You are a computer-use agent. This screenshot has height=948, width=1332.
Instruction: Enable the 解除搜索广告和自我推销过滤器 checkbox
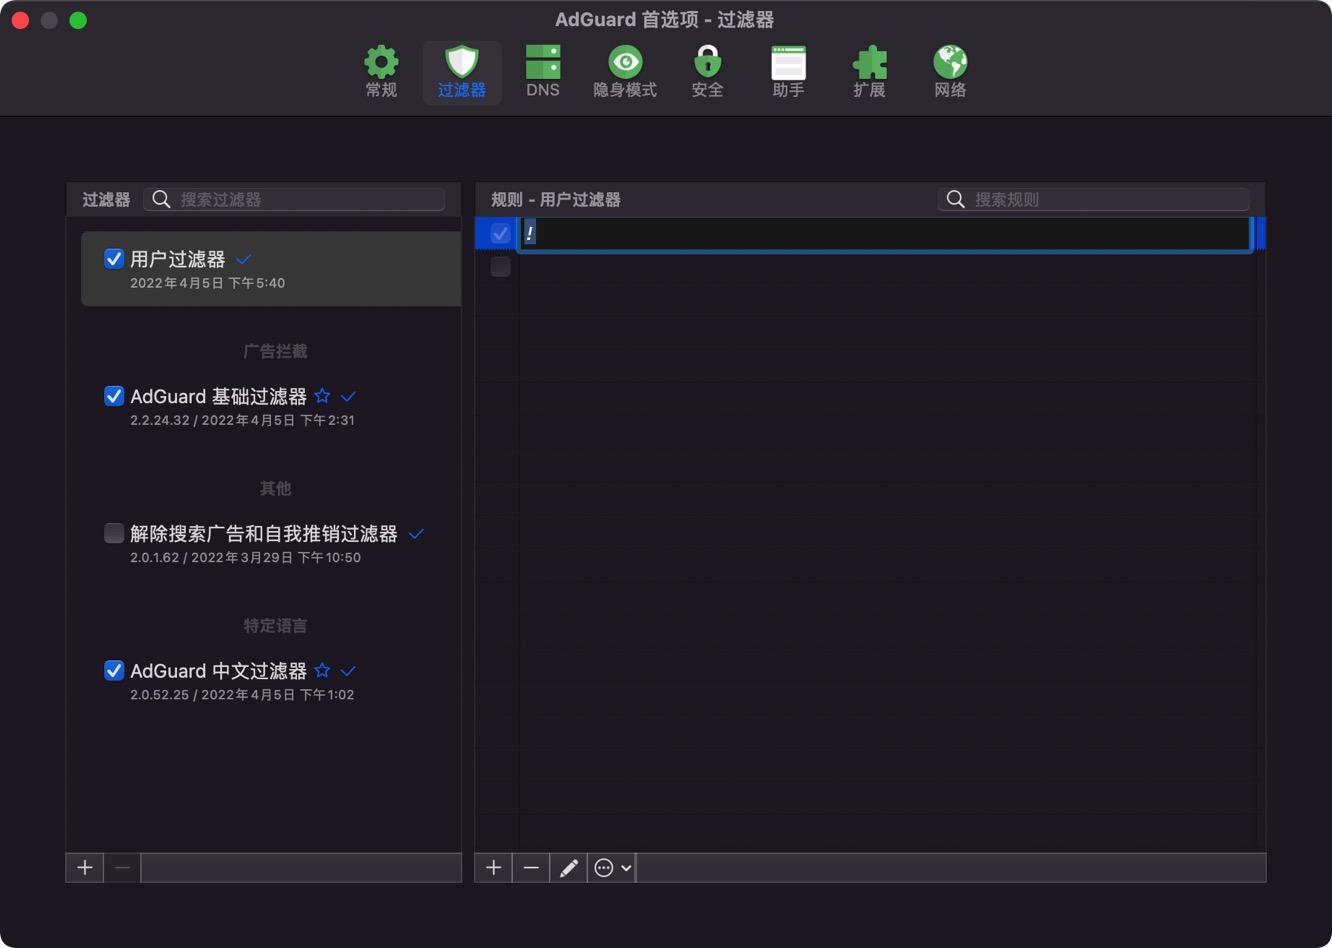[x=114, y=533]
